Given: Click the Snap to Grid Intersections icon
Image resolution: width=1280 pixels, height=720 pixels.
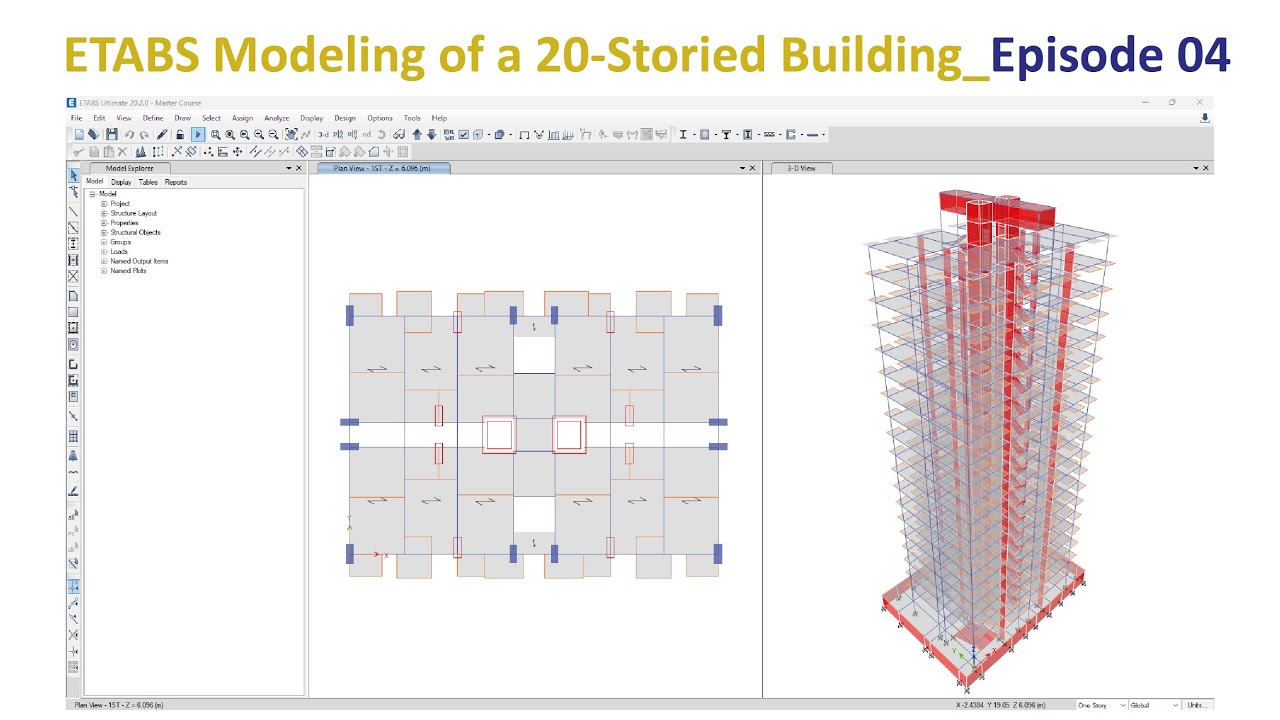Looking at the screenshot, I should coord(73,587).
